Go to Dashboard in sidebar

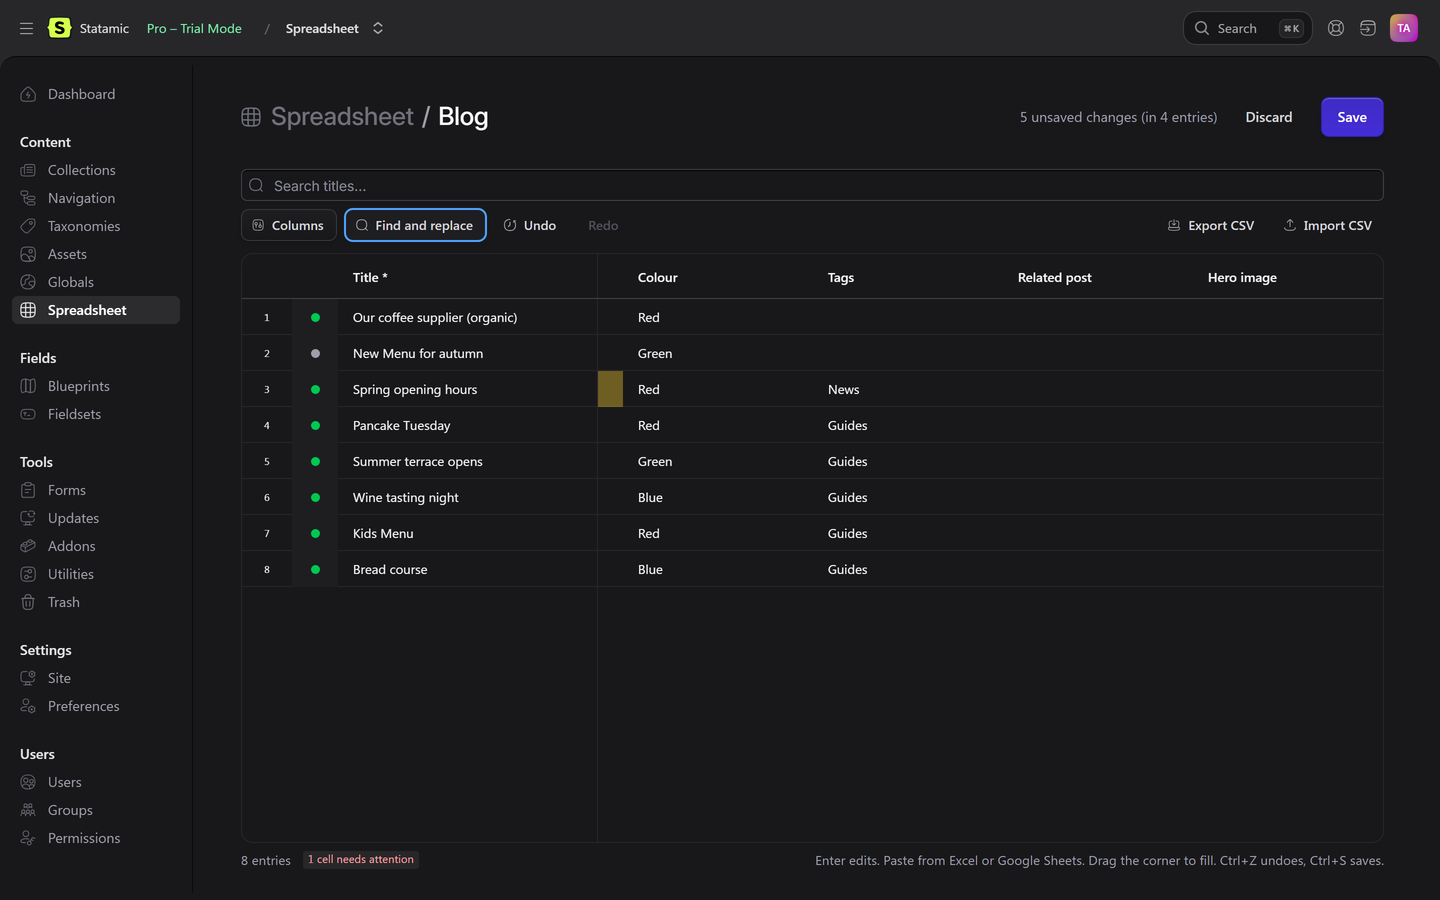click(96, 94)
